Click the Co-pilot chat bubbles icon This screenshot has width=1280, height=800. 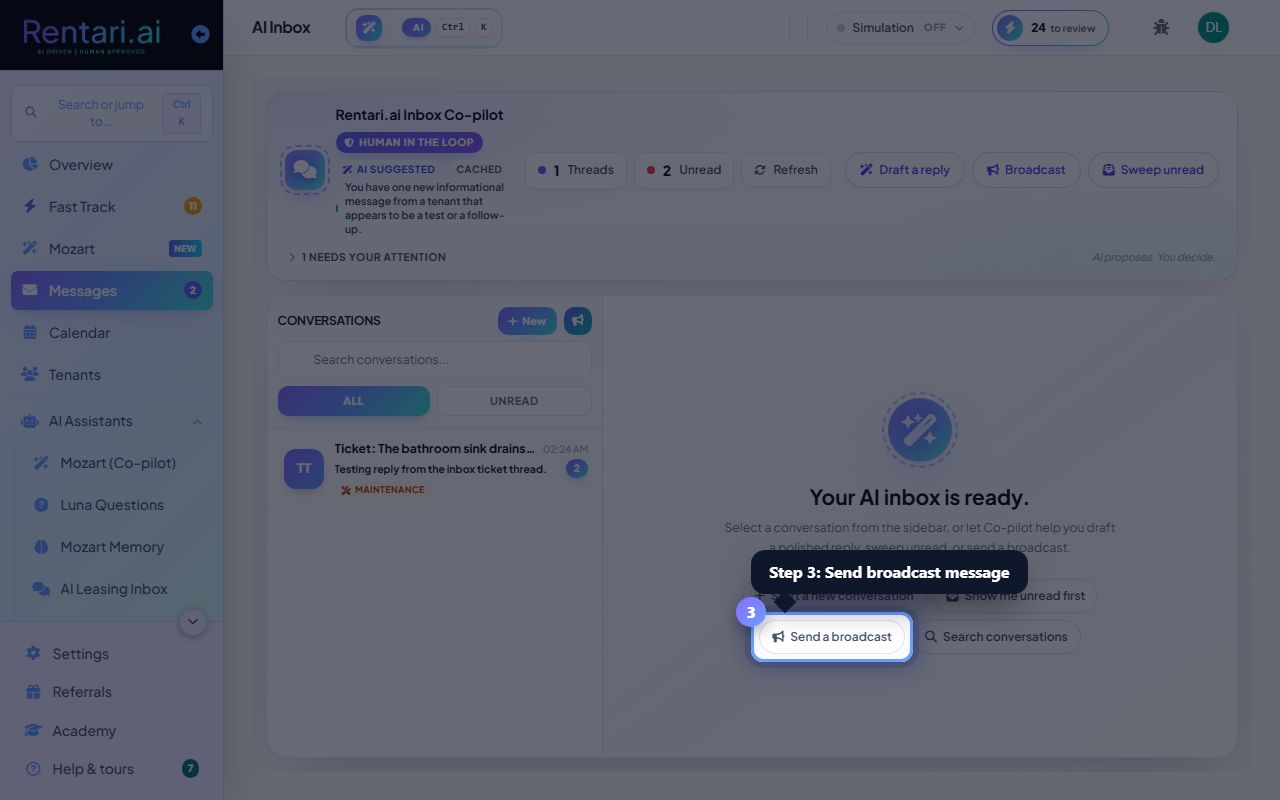(x=305, y=170)
